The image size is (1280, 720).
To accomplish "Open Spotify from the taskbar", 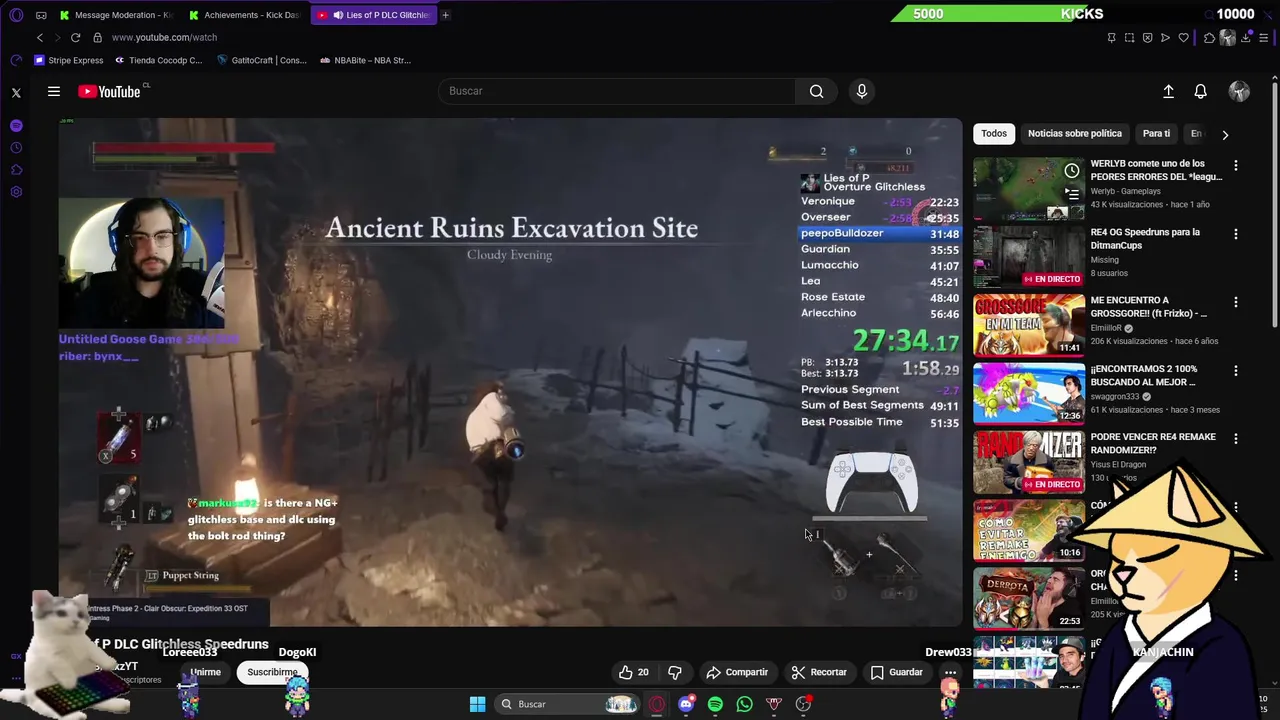I will 715,704.
